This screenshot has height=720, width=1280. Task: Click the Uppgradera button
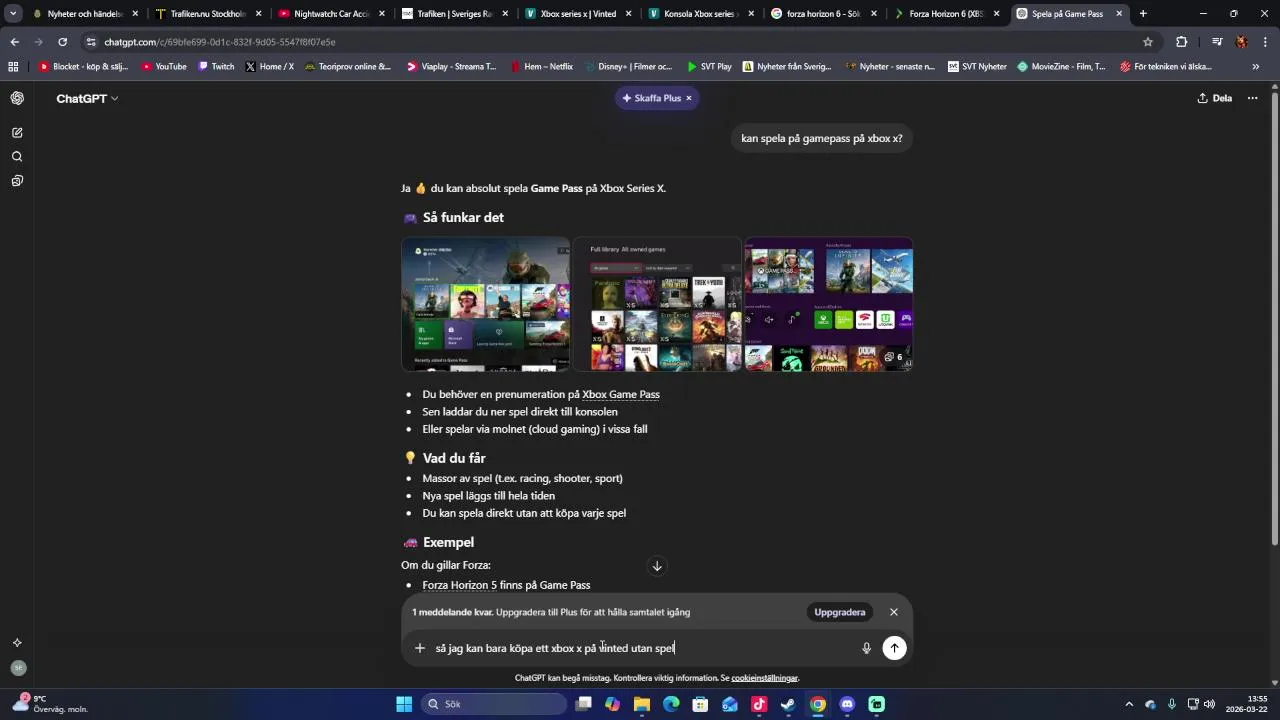coord(839,612)
